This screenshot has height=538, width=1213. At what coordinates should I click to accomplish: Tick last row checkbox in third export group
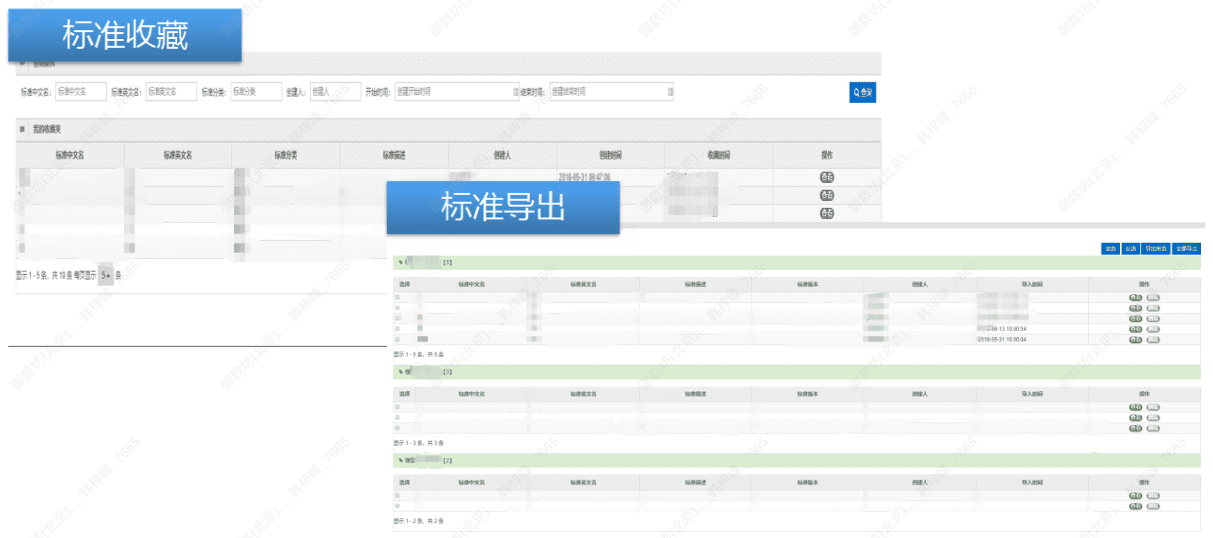(x=398, y=507)
